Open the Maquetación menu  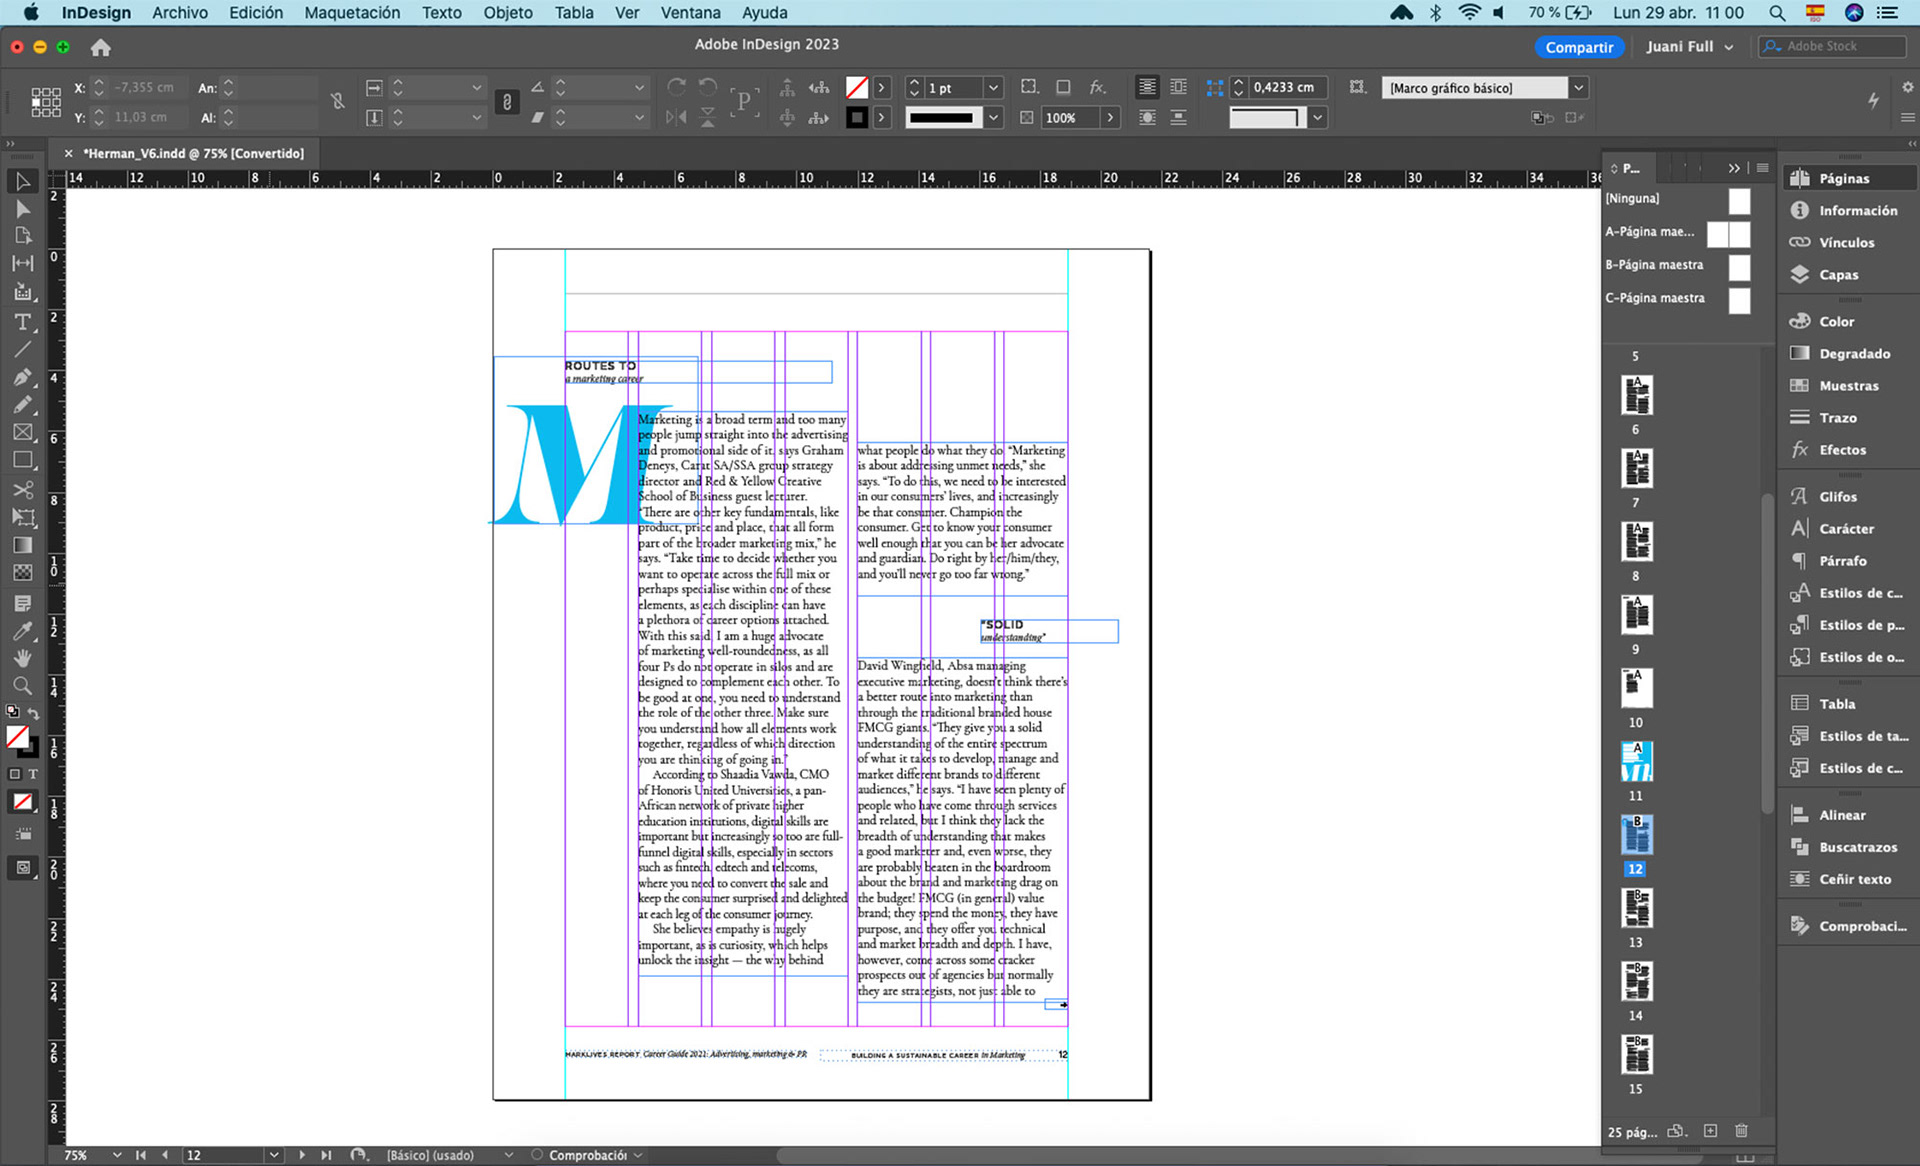352,13
